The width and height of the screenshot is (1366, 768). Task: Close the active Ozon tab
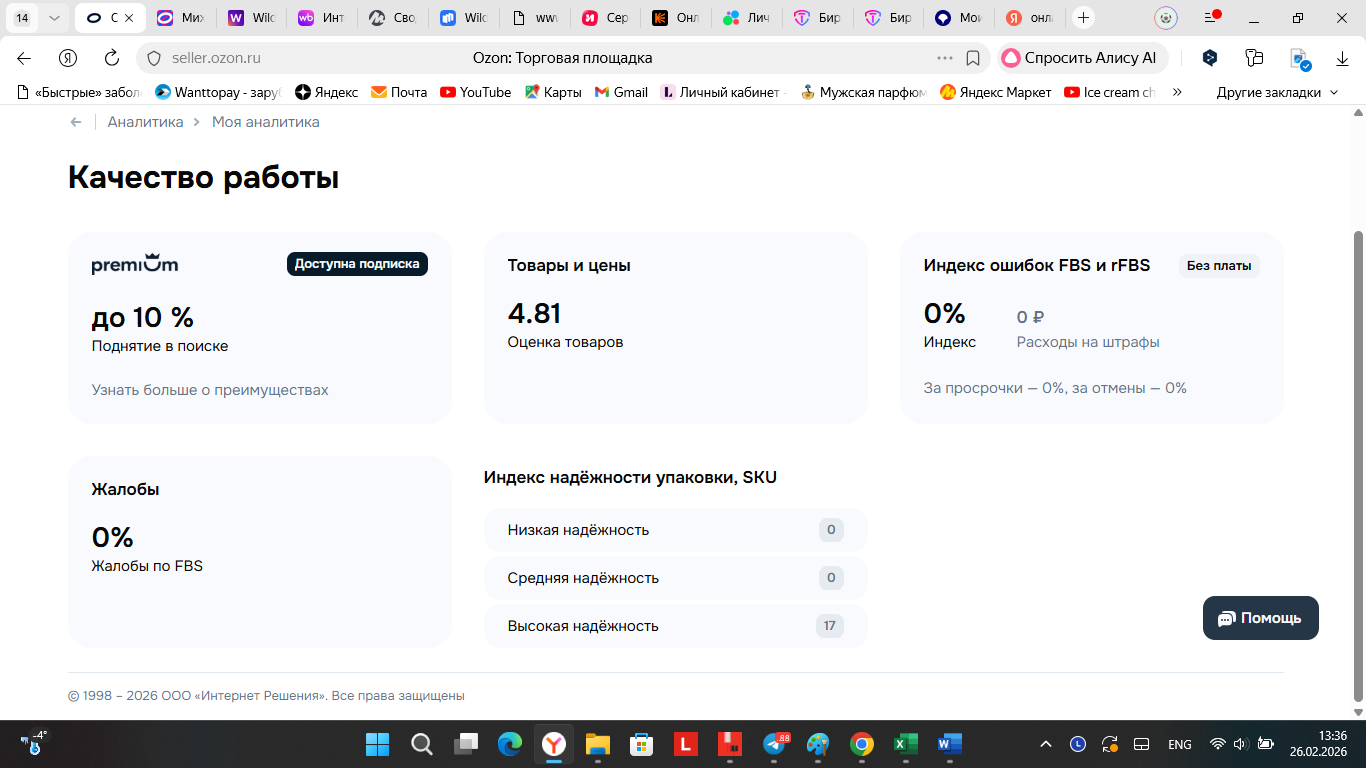[129, 18]
